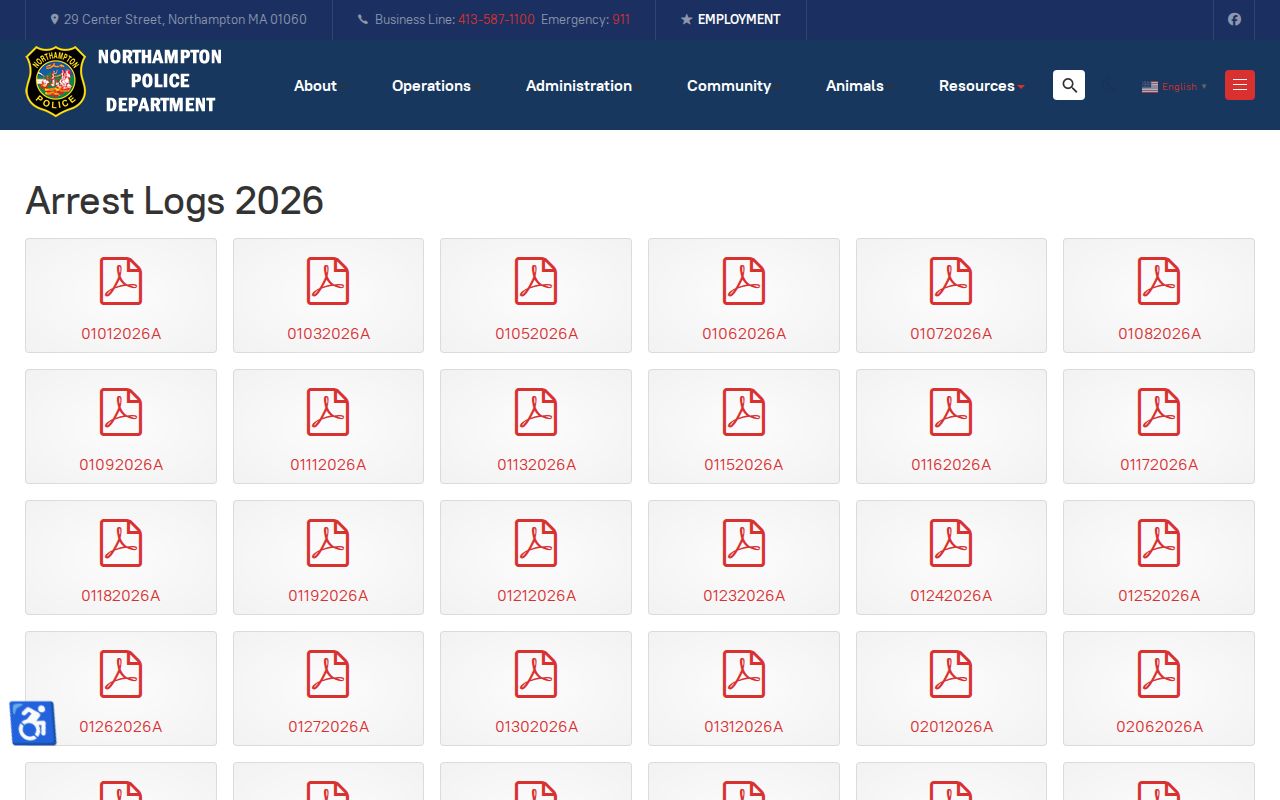Open the Animals menu
The width and height of the screenshot is (1280, 800).
855,86
